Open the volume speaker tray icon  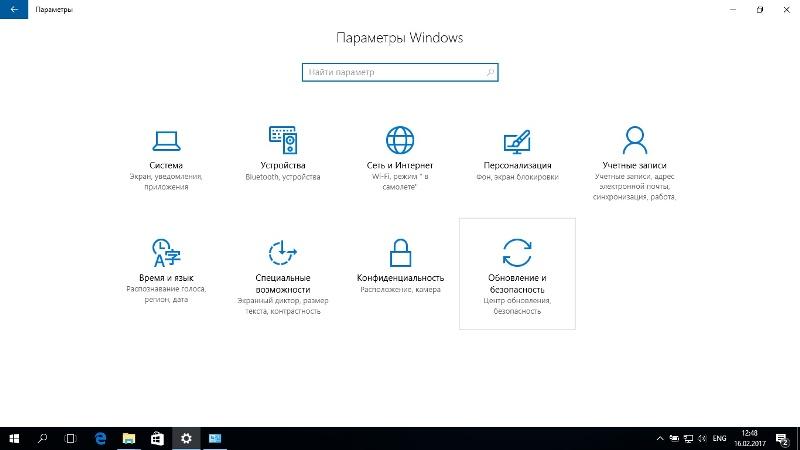click(x=702, y=438)
